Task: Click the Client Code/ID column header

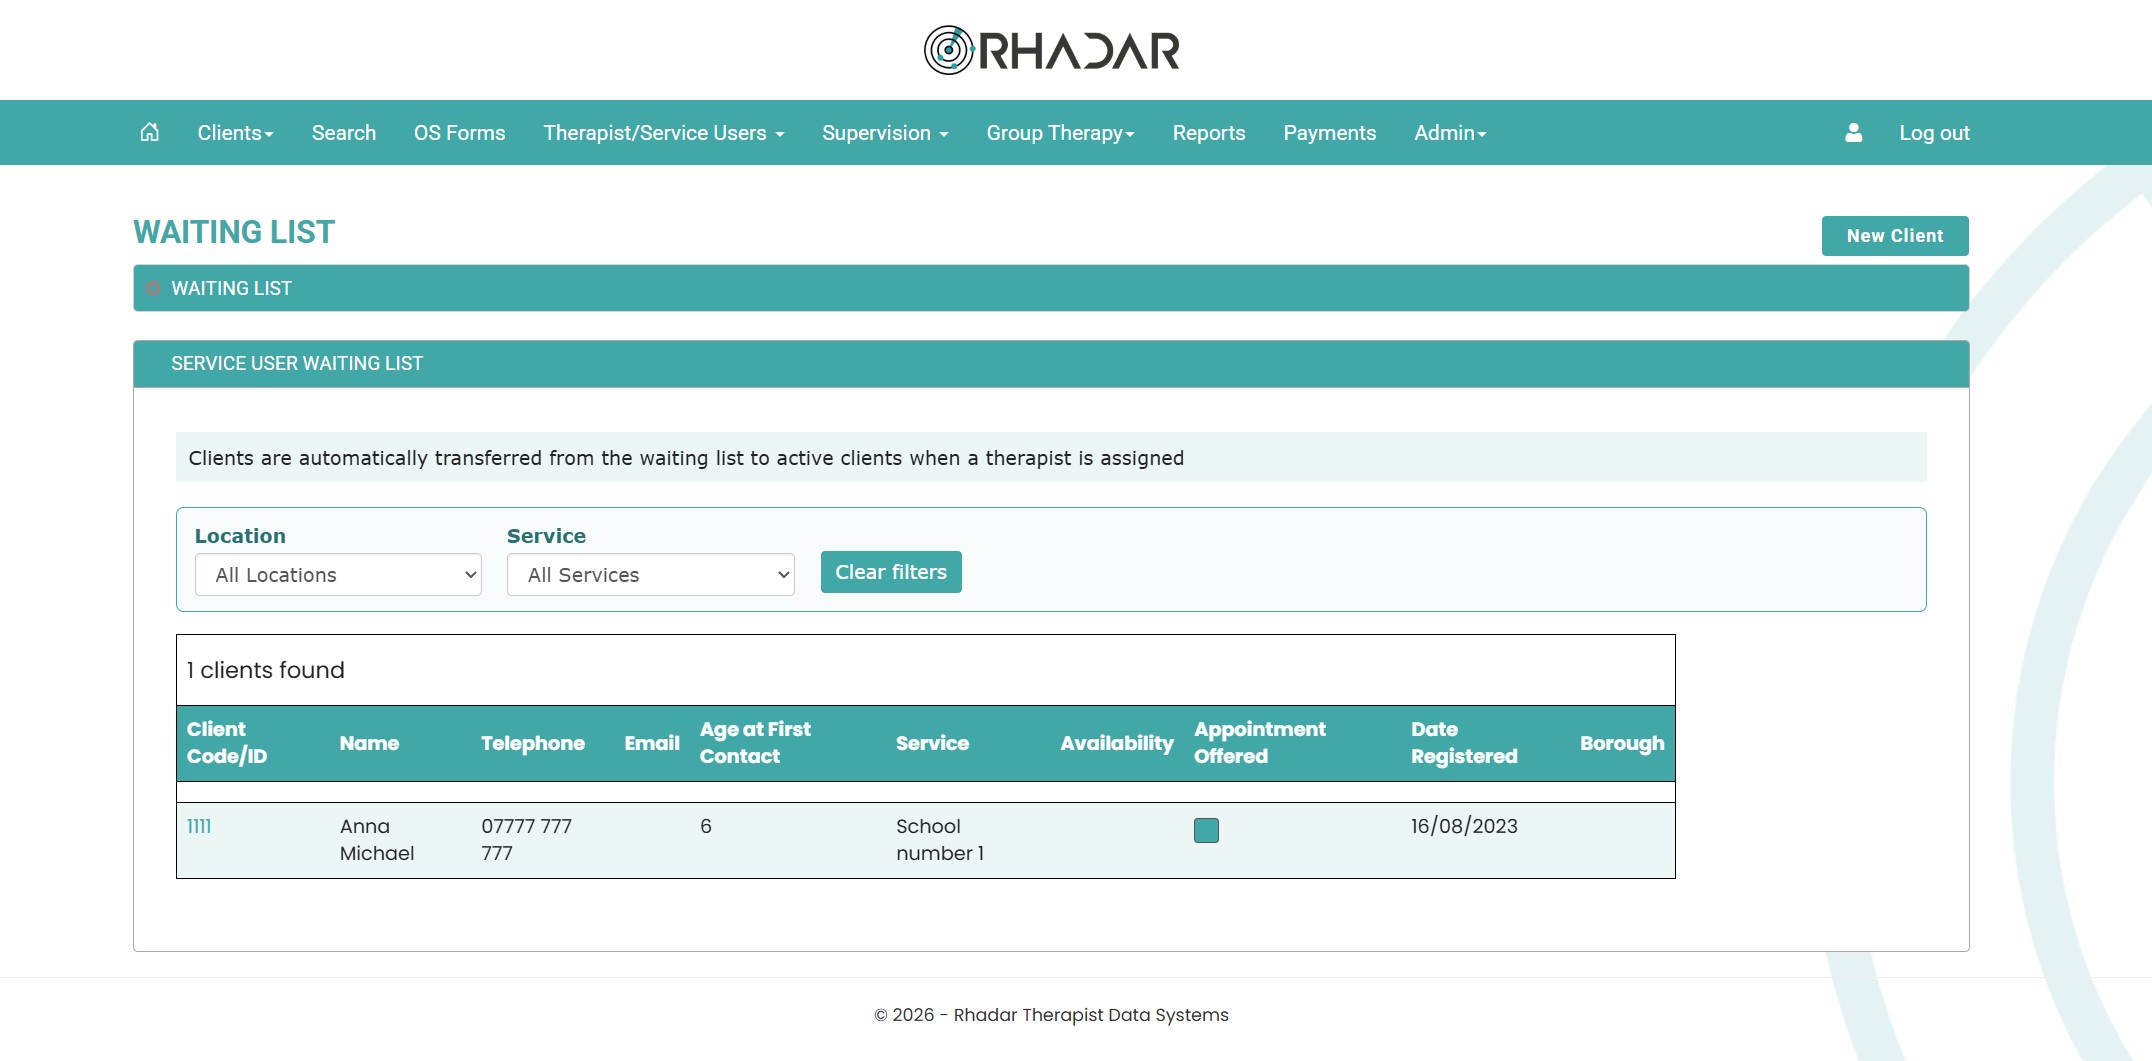Action: click(x=227, y=743)
